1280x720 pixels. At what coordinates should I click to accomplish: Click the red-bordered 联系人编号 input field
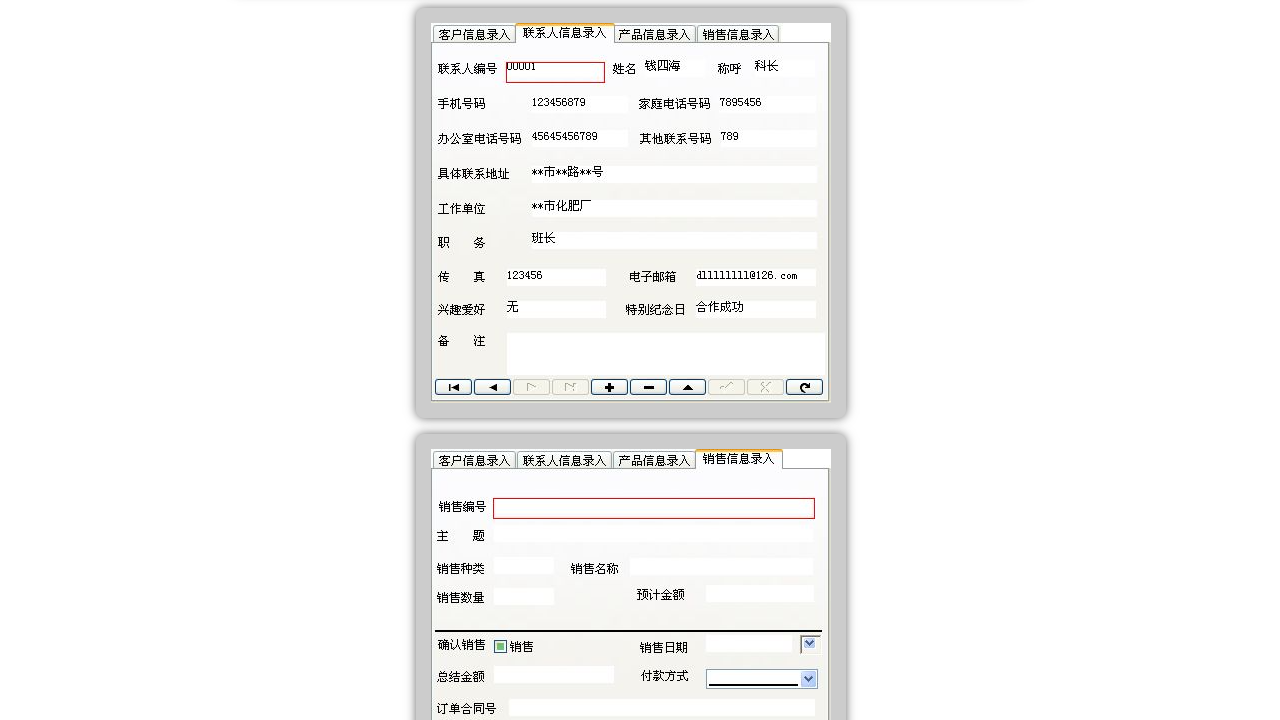tap(555, 72)
